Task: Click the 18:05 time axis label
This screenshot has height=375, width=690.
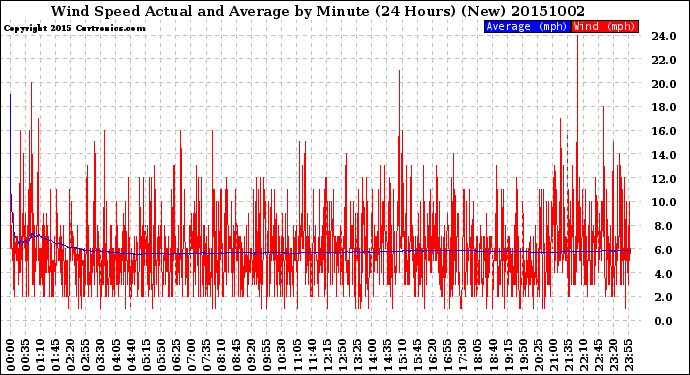Action: tap(478, 355)
